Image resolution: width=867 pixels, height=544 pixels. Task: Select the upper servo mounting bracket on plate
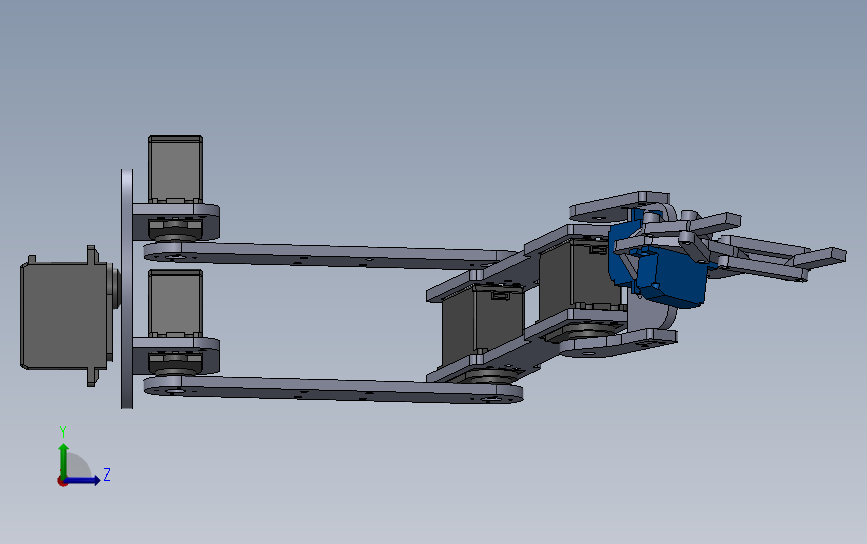pyautogui.click(x=176, y=221)
